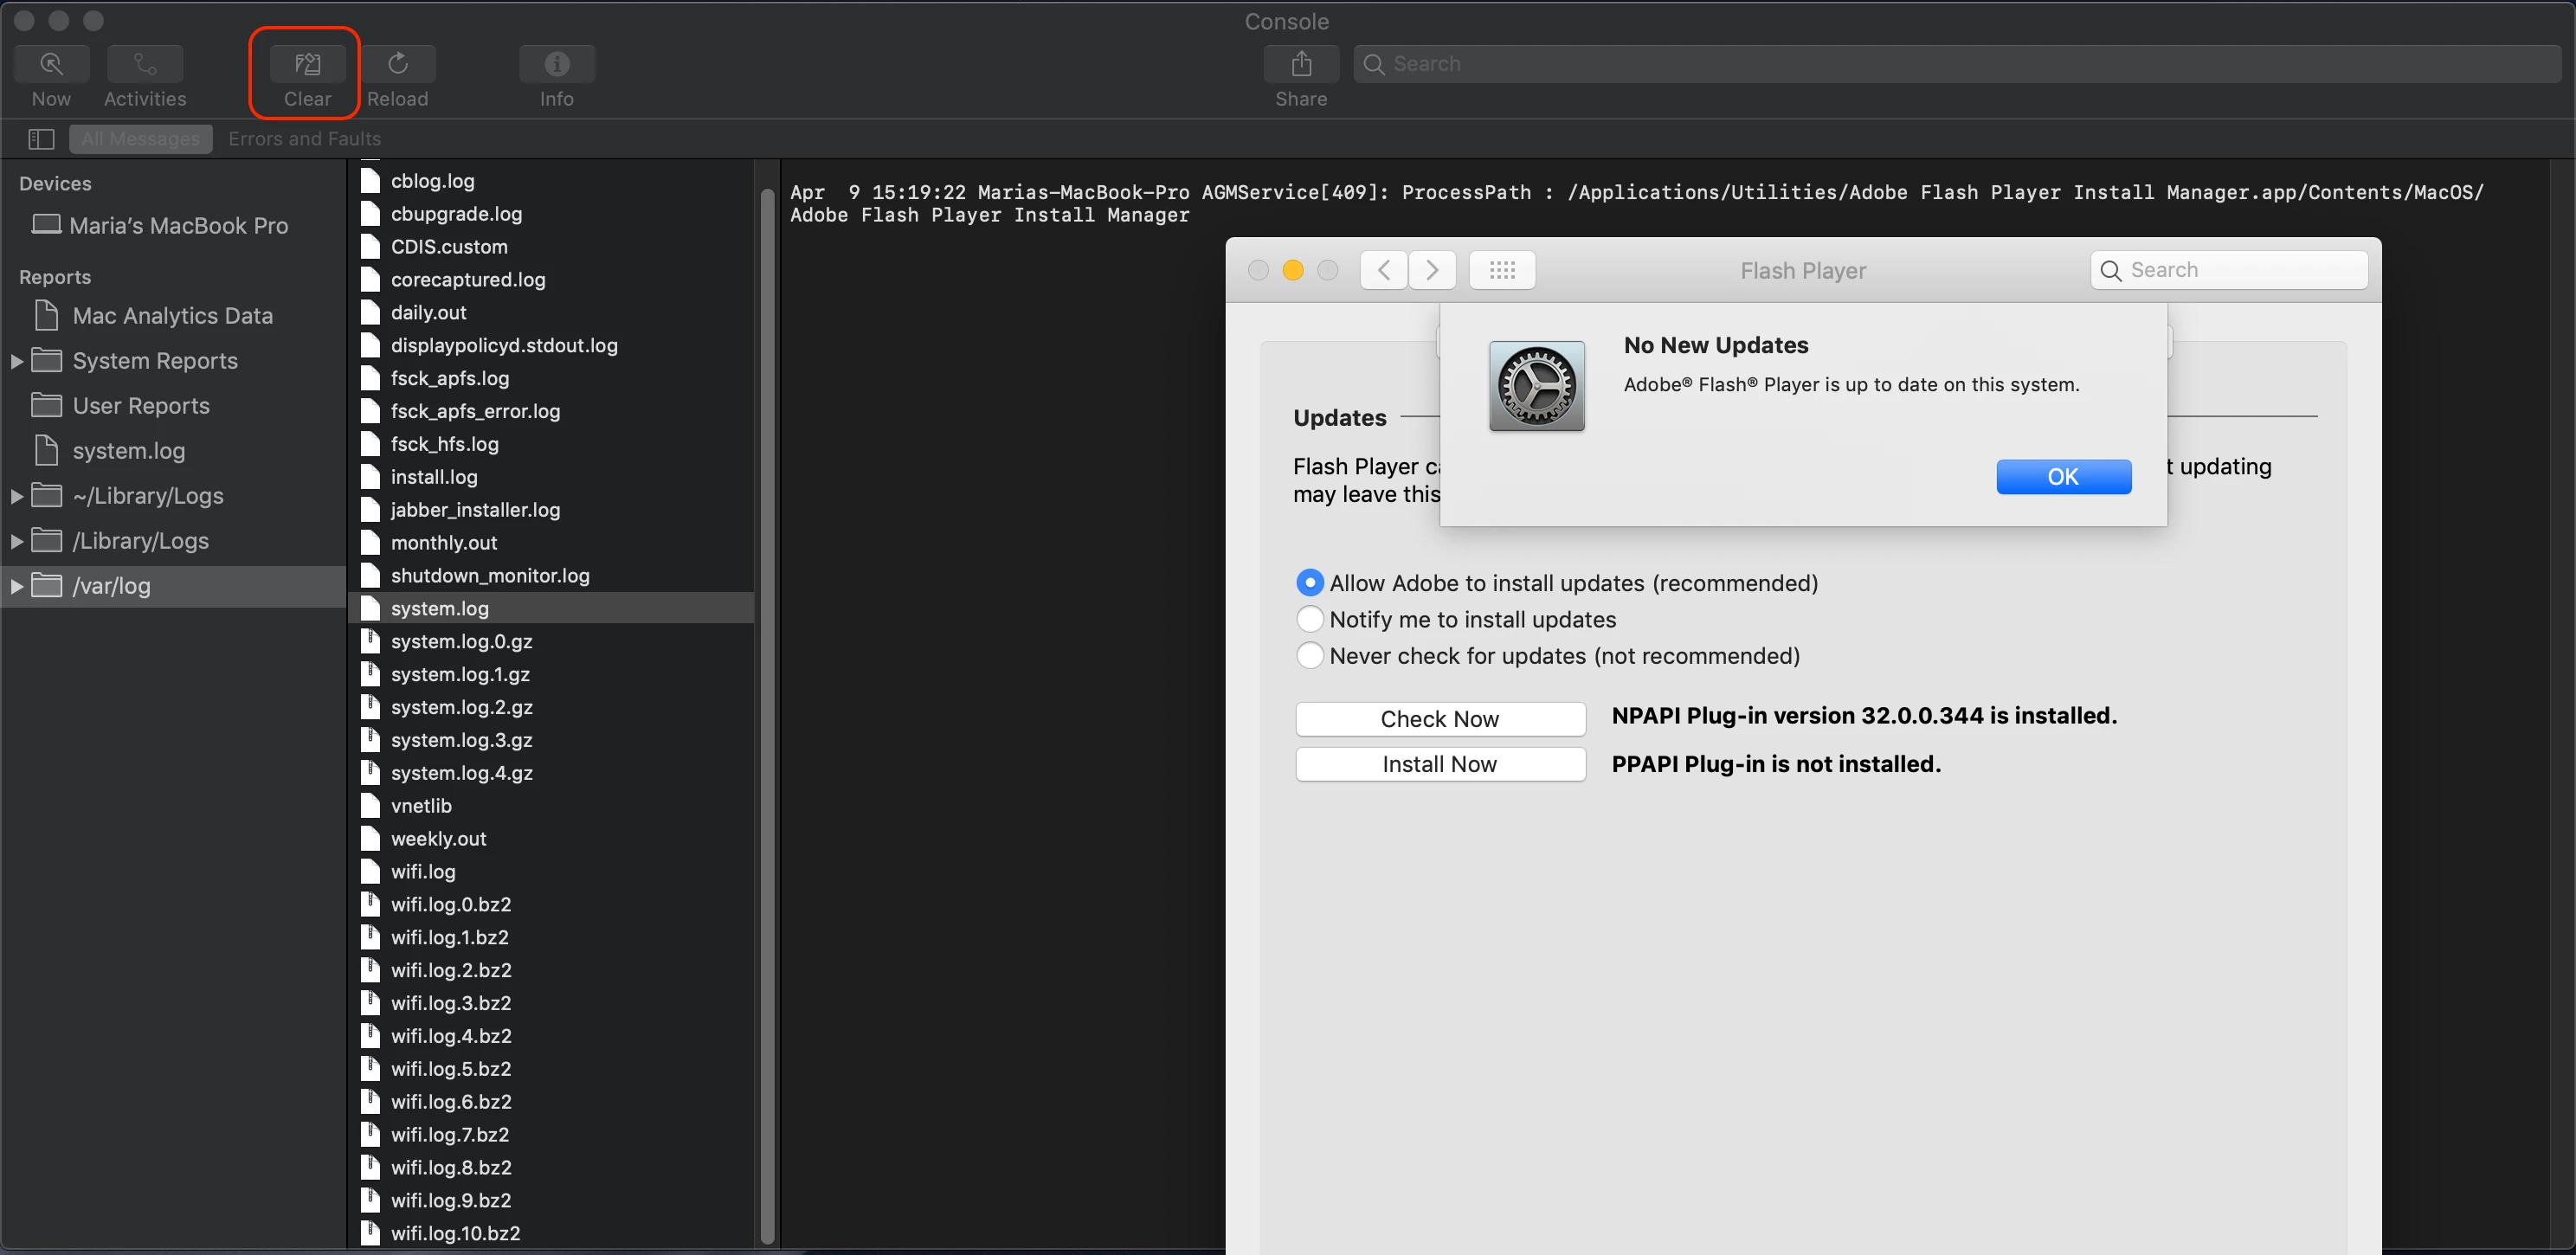The image size is (2576, 1255).
Task: Expand the ~/Library/Logs folder
Action: [17, 496]
